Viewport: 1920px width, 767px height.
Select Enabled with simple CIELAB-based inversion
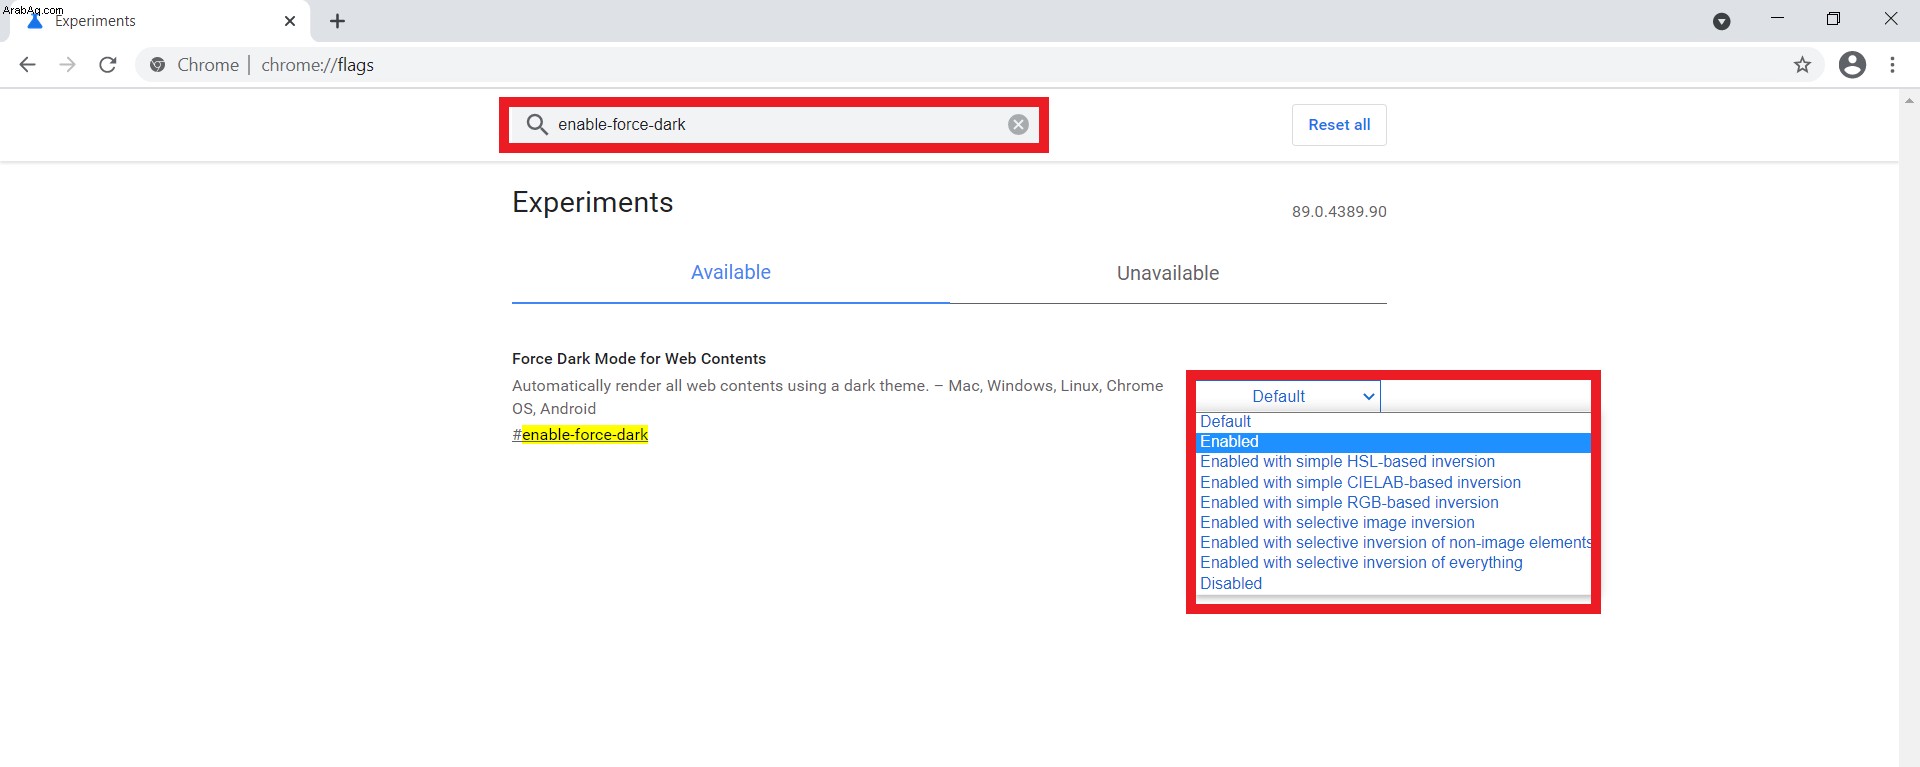coord(1394,483)
